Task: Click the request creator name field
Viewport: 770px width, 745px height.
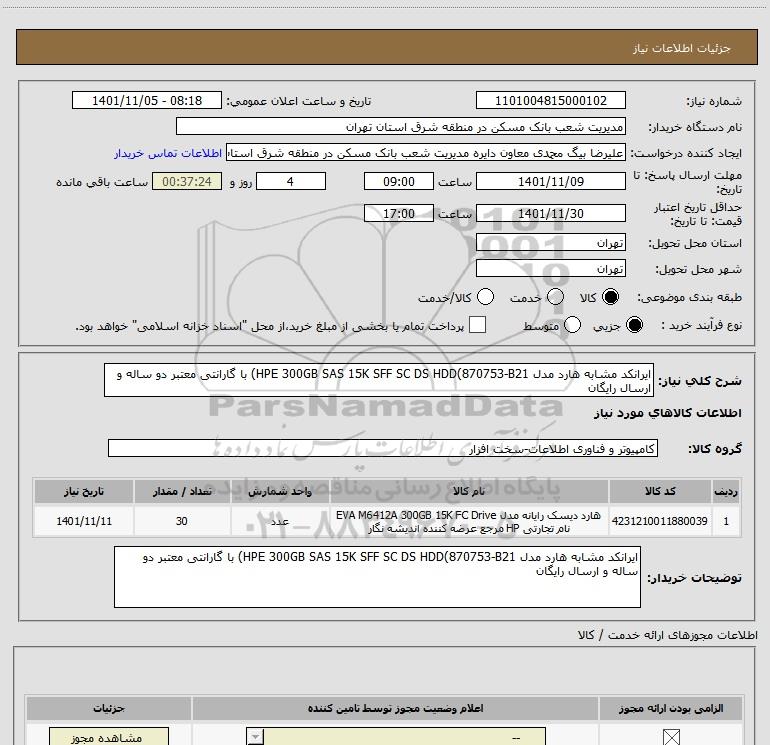Action: pyautogui.click(x=426, y=153)
